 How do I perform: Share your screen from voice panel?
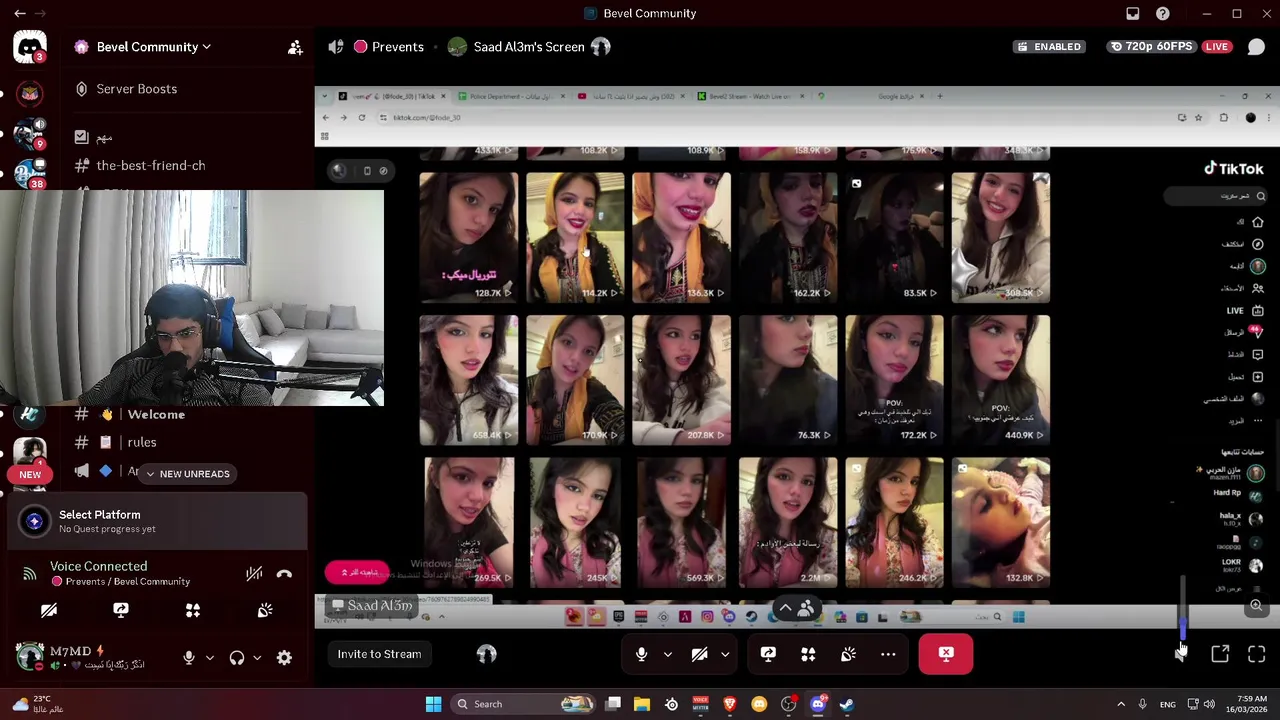121,610
